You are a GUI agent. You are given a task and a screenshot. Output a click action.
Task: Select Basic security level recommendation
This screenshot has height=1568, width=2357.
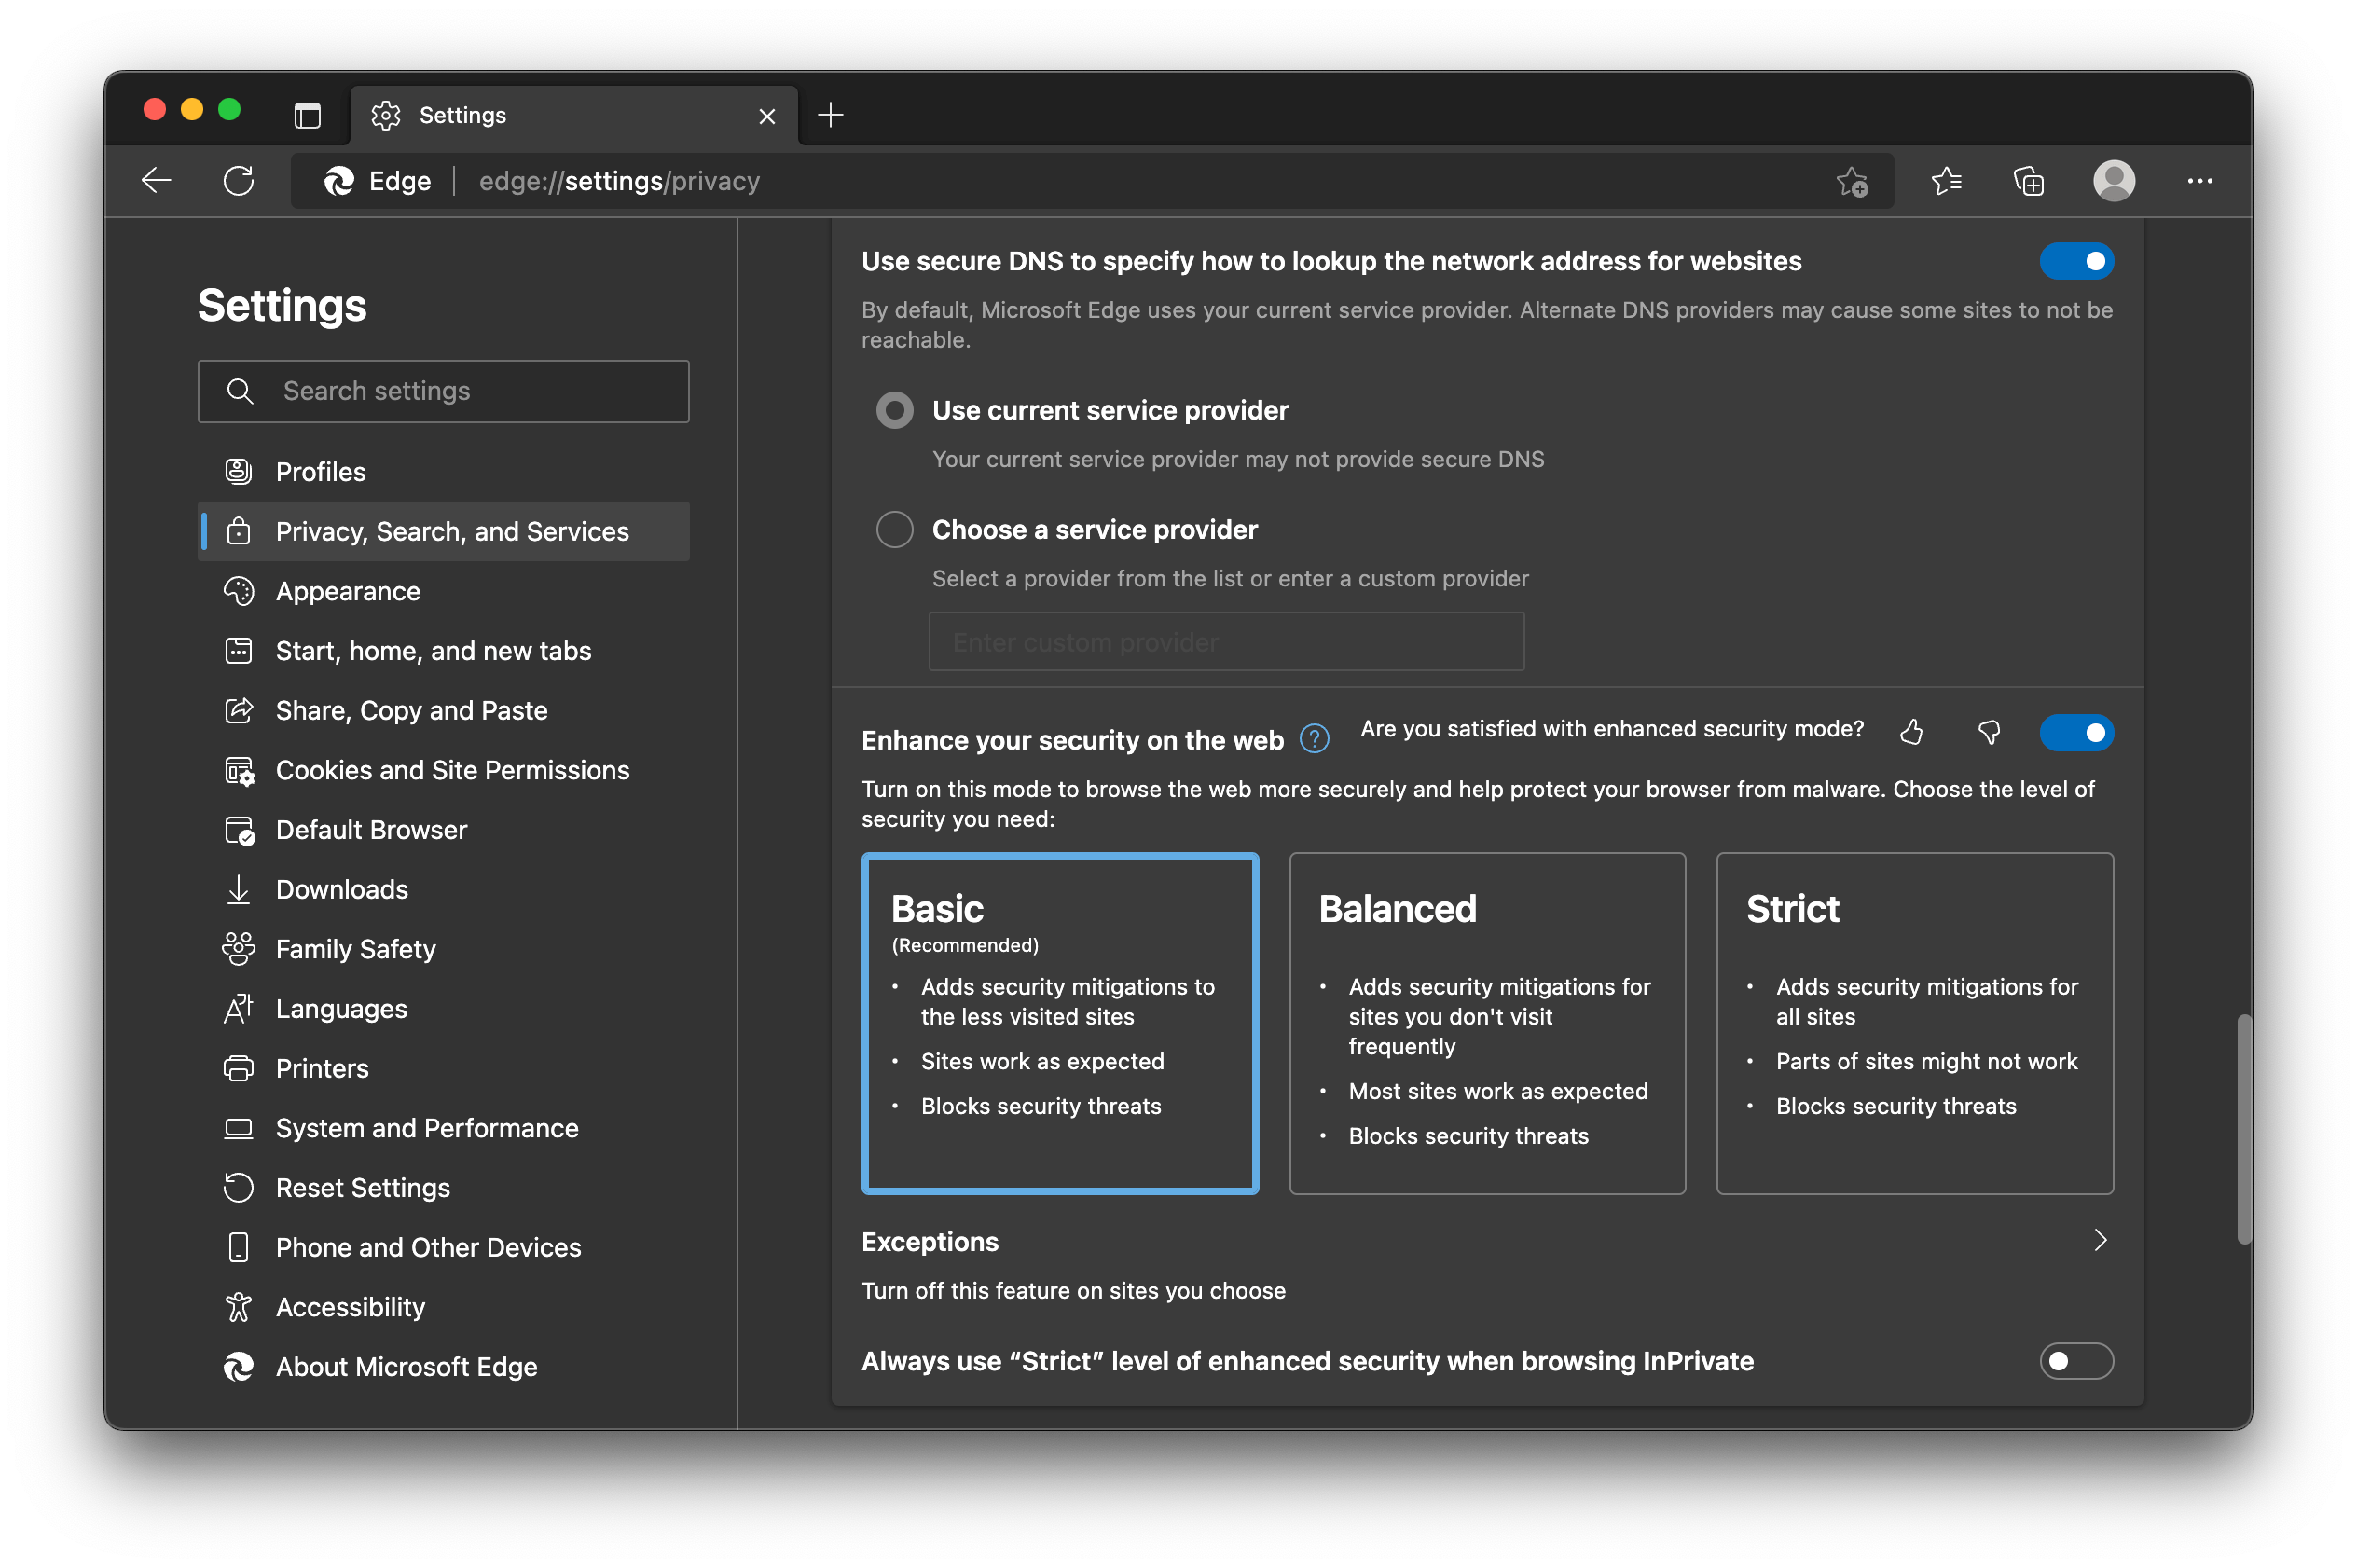coord(1058,1020)
